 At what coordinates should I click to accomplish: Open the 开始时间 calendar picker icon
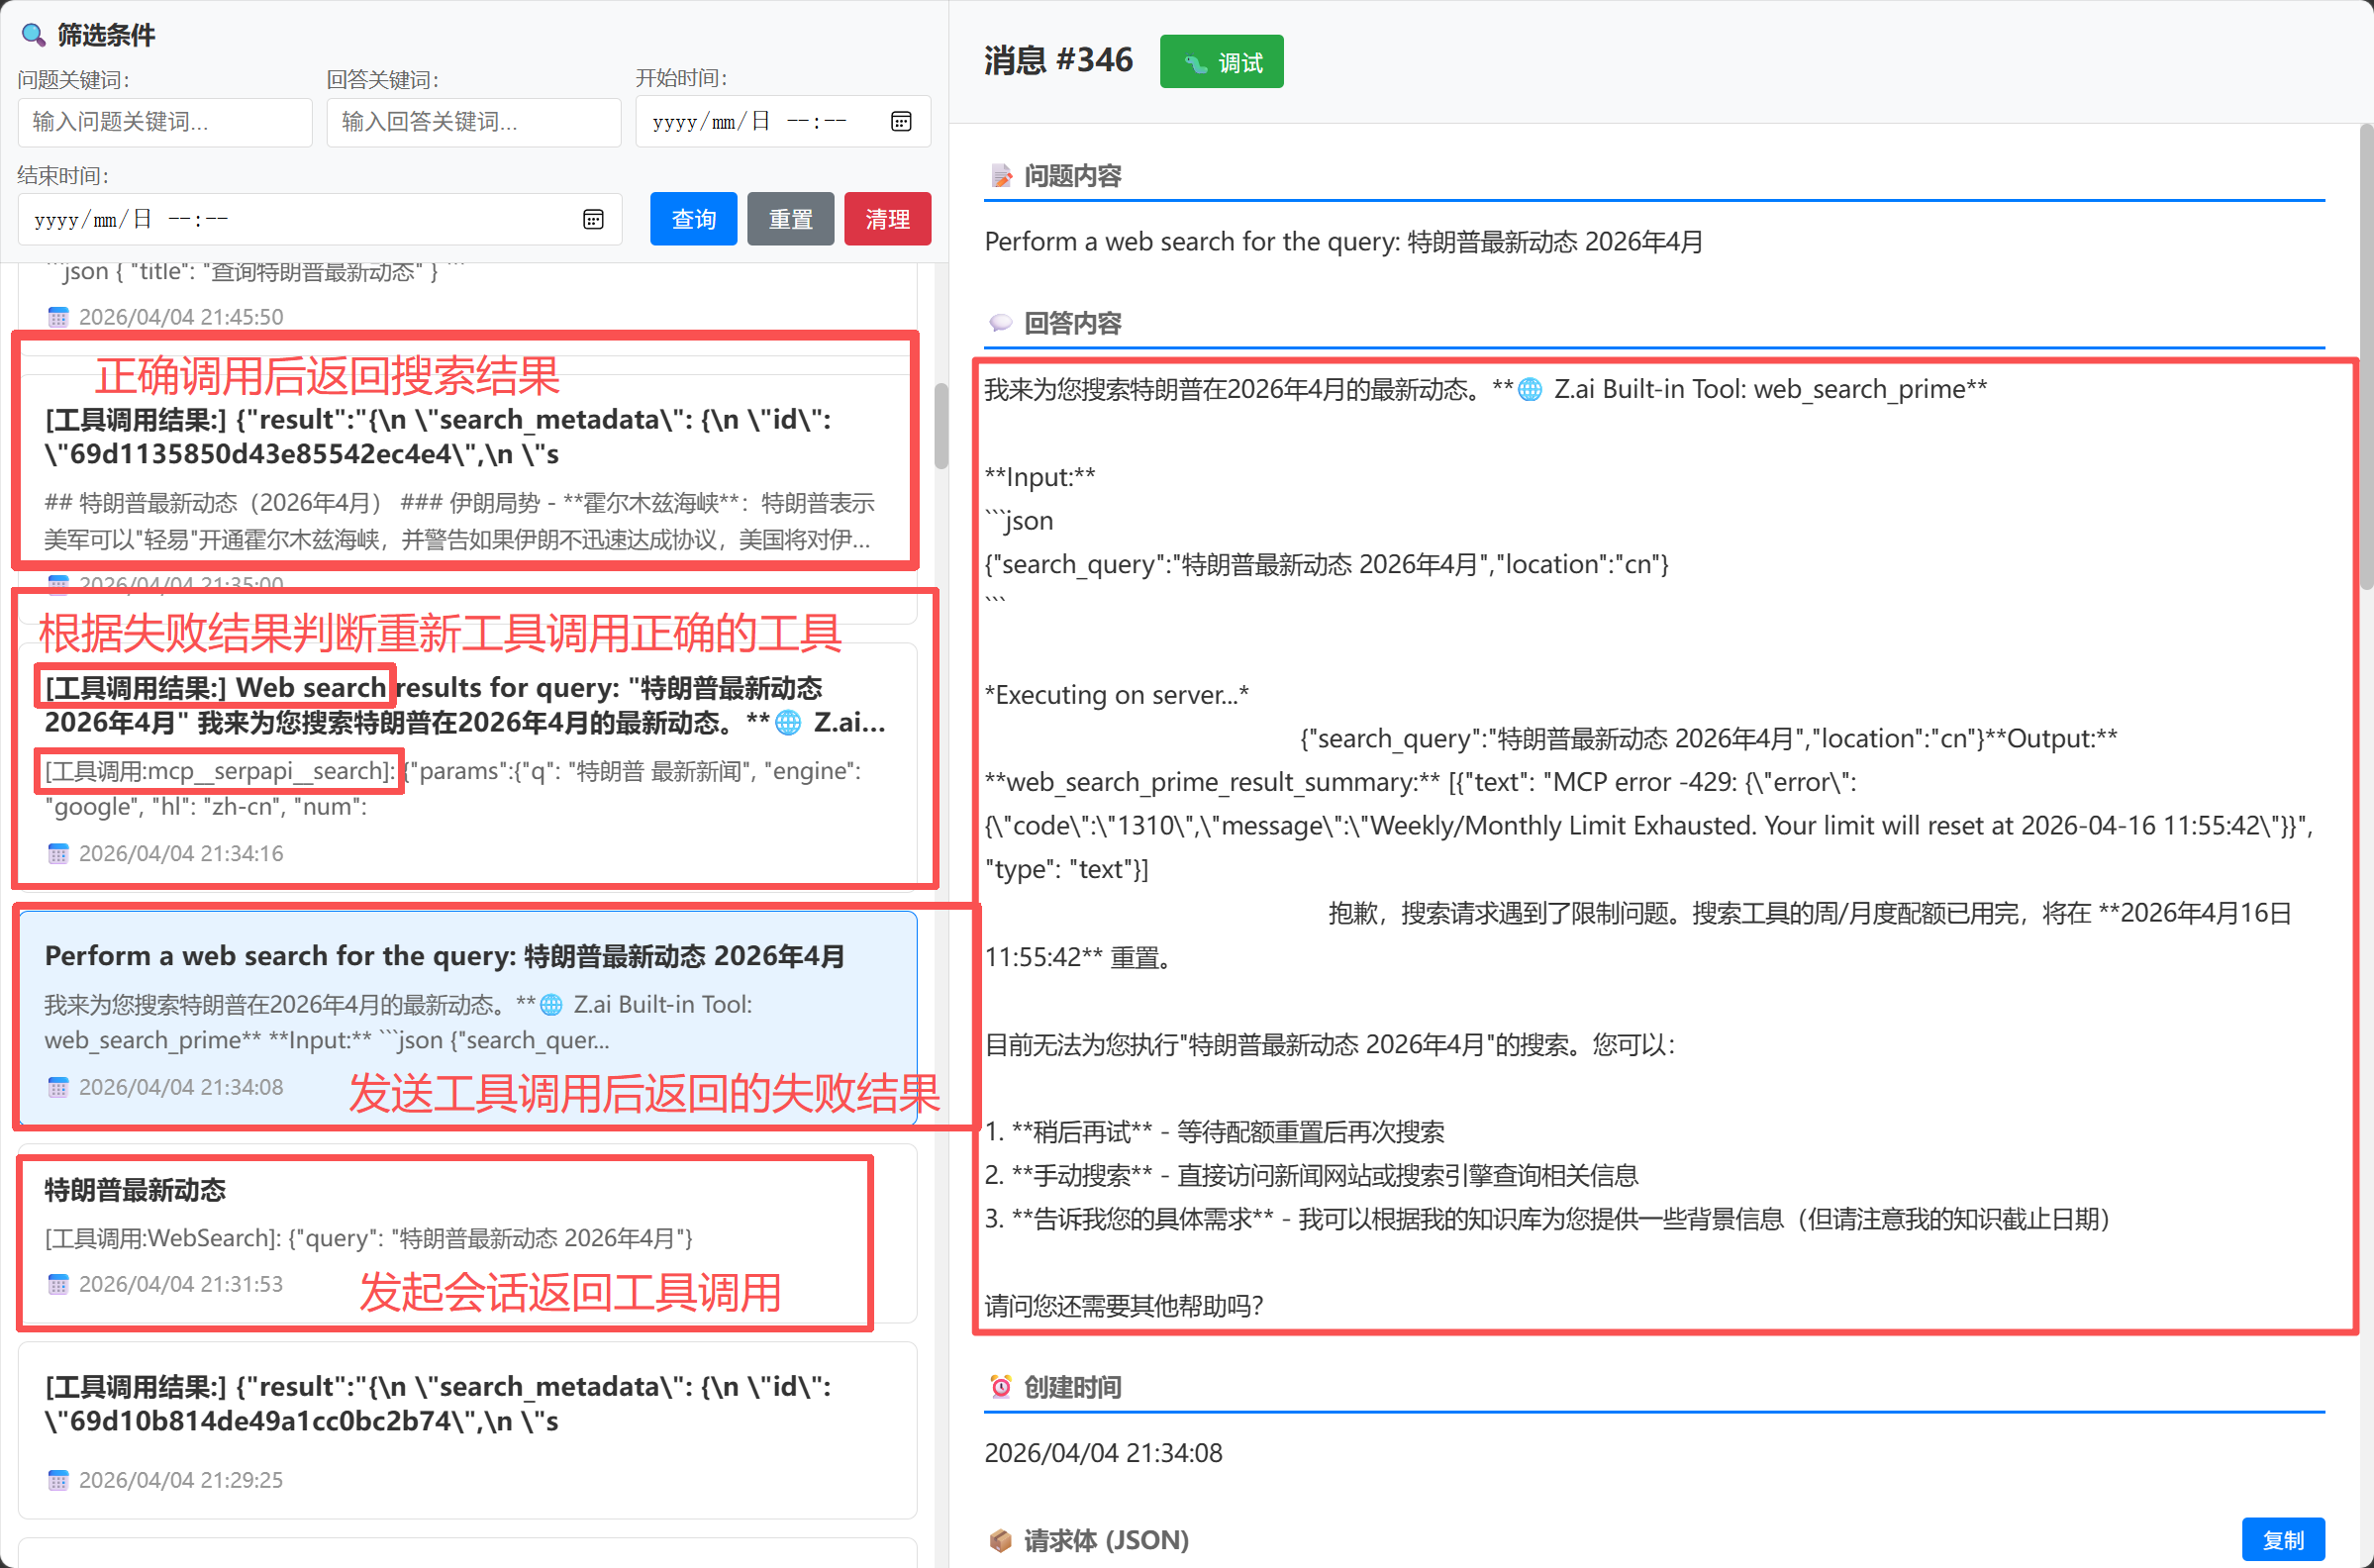(900, 121)
